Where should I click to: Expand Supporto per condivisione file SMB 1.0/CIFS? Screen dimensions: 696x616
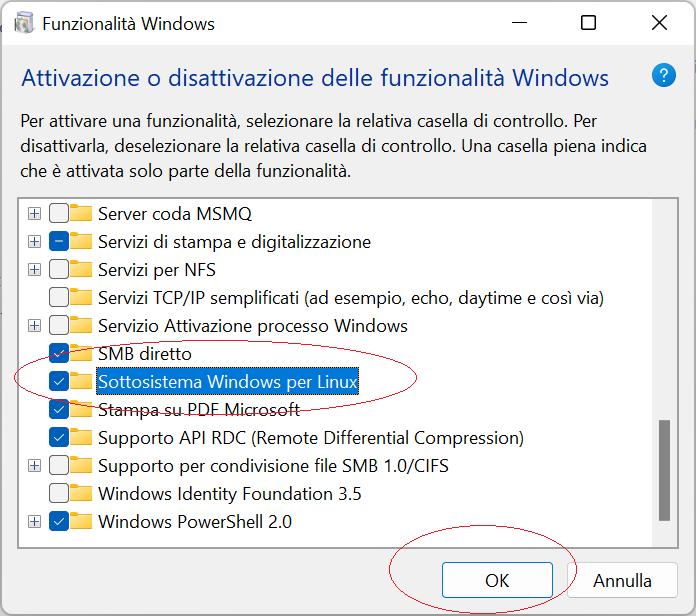pos(34,466)
